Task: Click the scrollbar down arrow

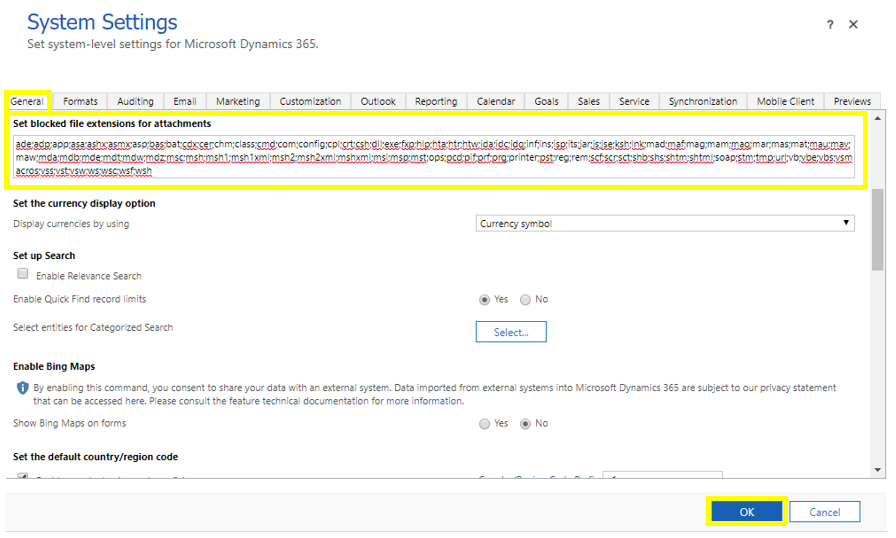Action: pyautogui.click(x=878, y=470)
